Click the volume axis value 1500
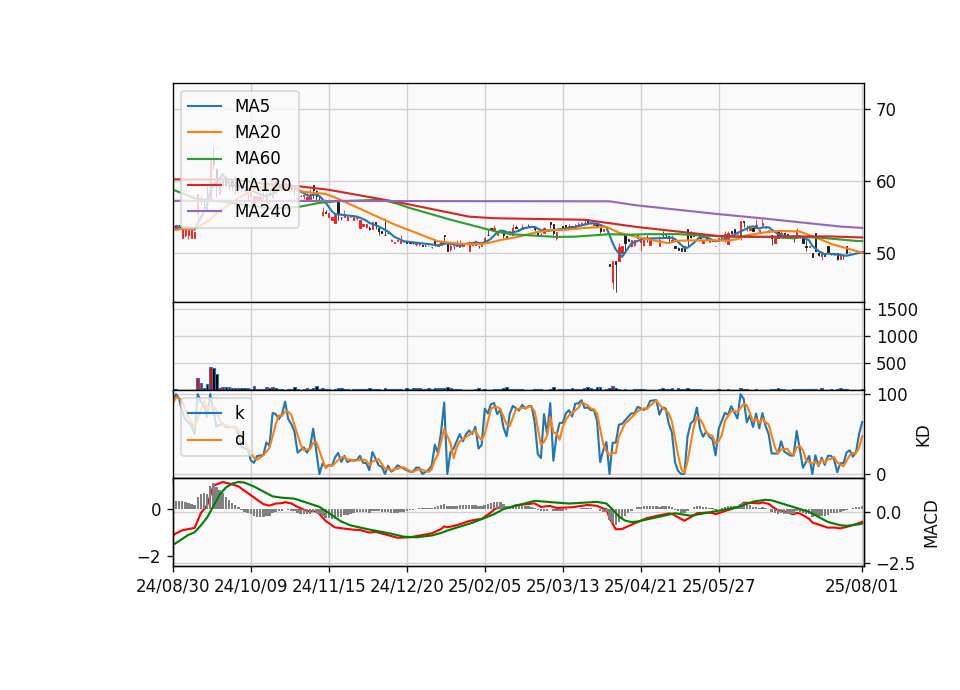The image size is (960, 690). click(x=897, y=310)
